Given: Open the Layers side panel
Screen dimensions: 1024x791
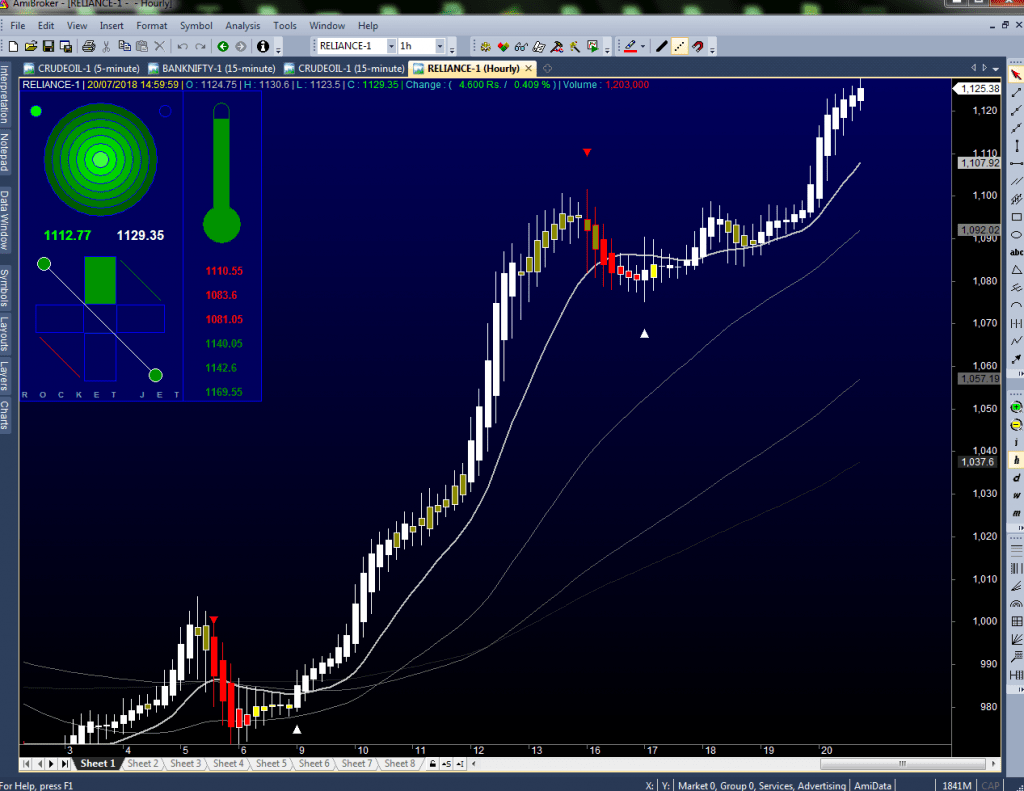Looking at the screenshot, I should (x=5, y=375).
